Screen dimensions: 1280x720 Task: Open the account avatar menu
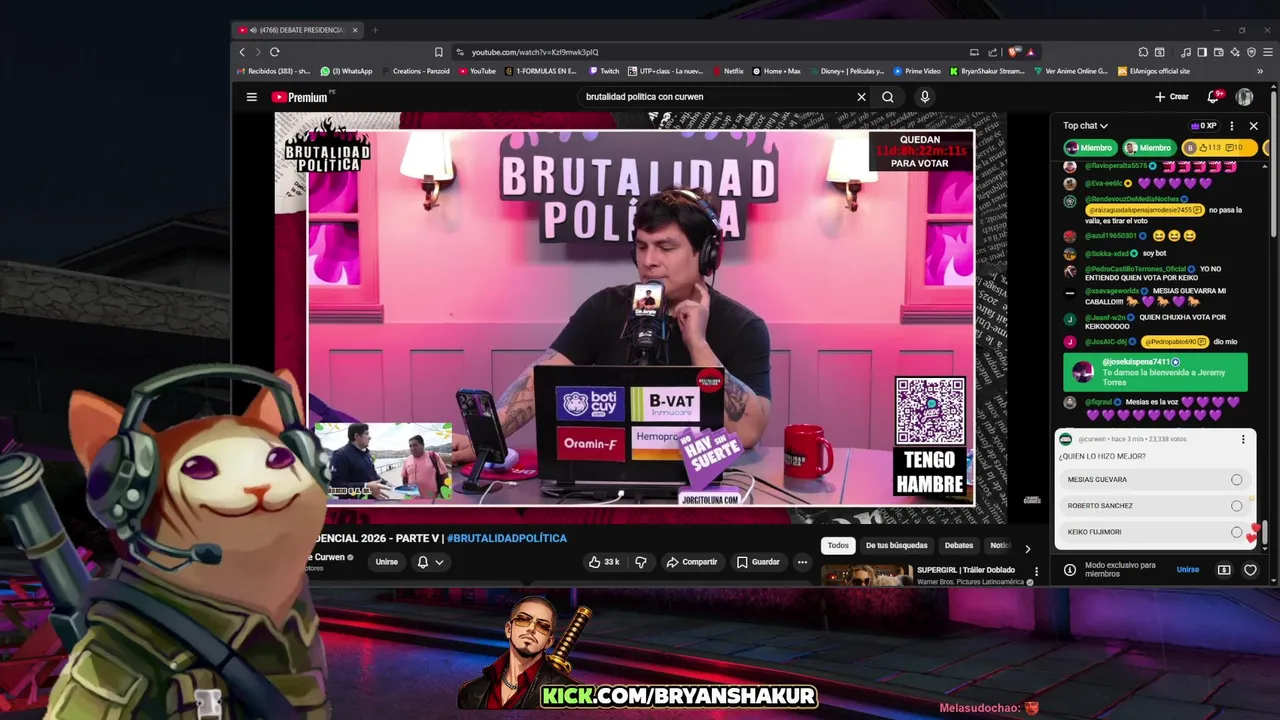1244,97
